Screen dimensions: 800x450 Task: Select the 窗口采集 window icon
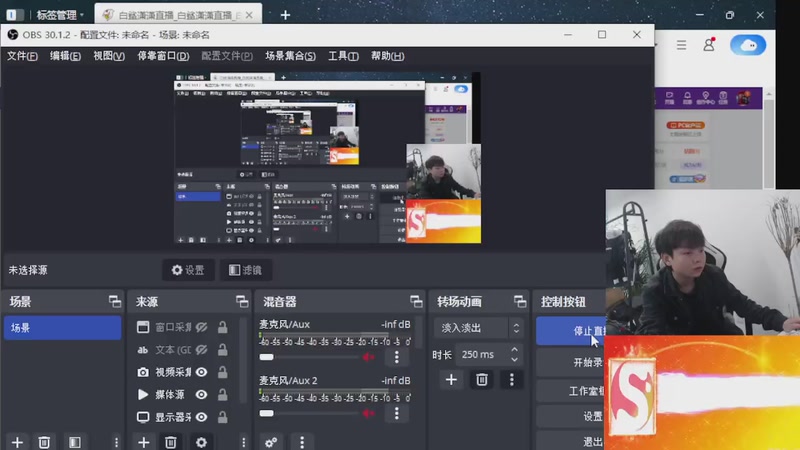(x=143, y=327)
